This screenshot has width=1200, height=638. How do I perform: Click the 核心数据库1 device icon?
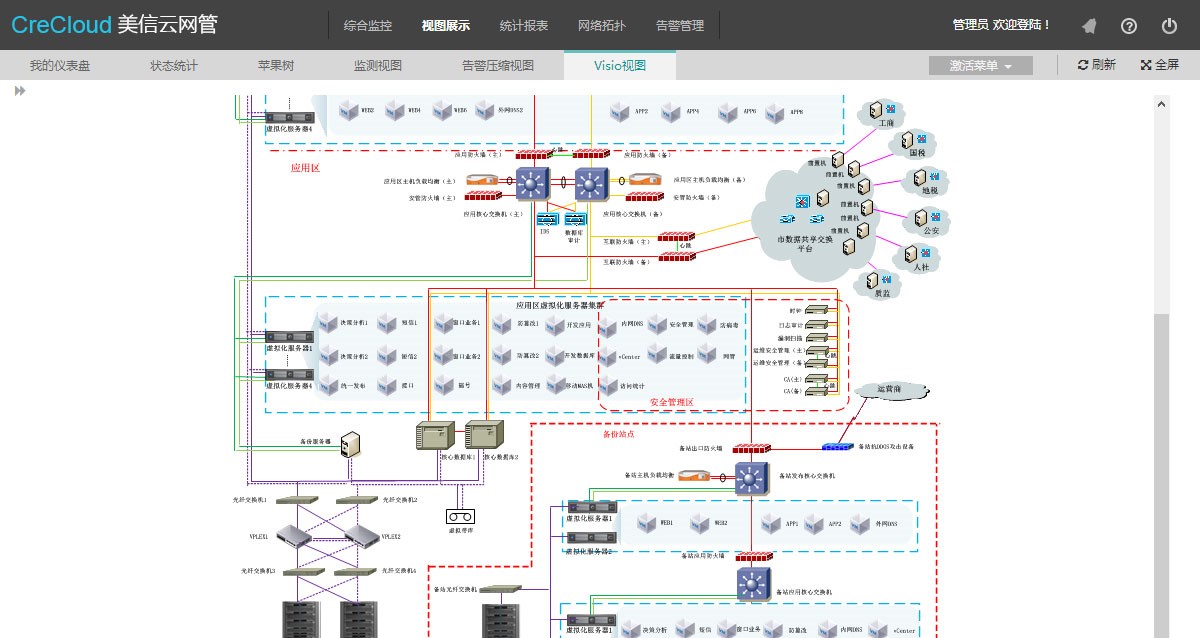click(435, 435)
